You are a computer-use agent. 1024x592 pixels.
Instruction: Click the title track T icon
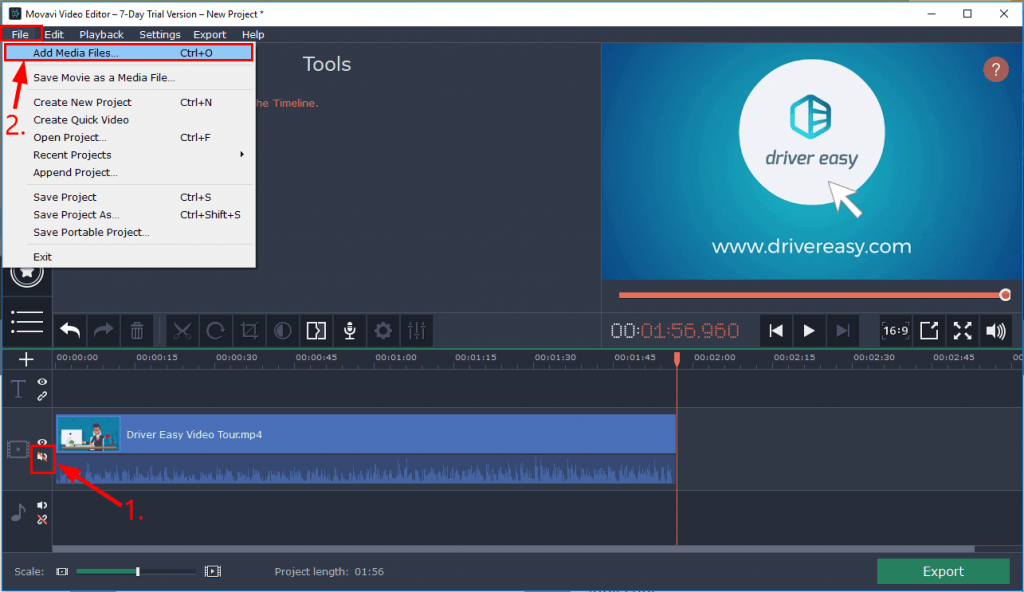click(x=18, y=389)
